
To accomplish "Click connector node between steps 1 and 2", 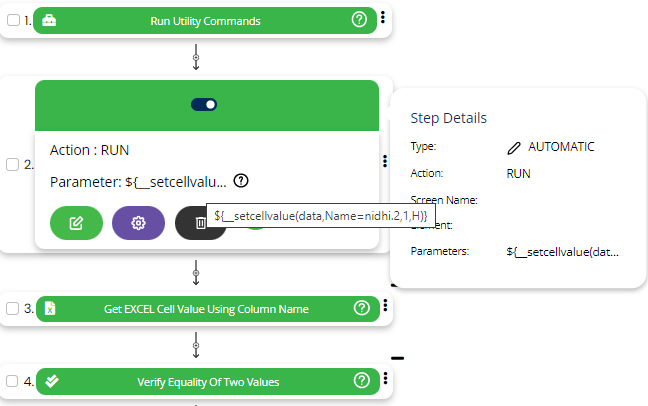I will [196, 58].
